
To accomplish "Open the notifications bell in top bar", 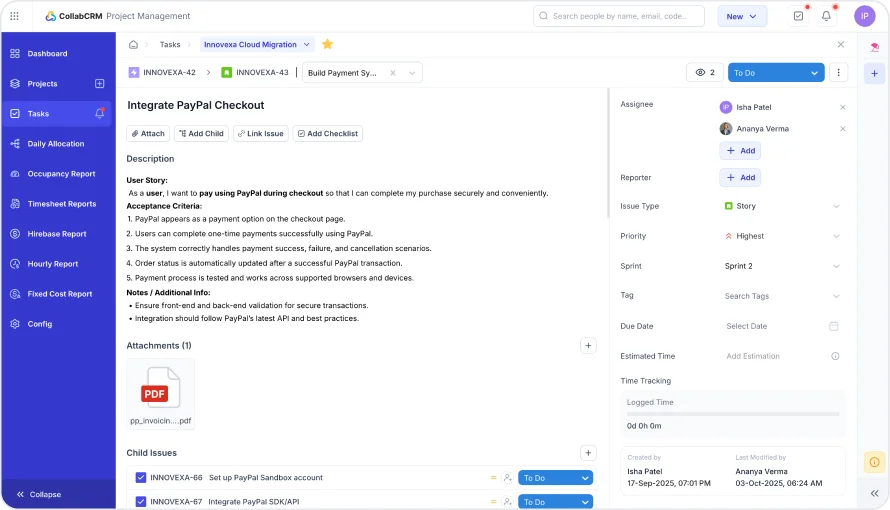I will pyautogui.click(x=826, y=16).
